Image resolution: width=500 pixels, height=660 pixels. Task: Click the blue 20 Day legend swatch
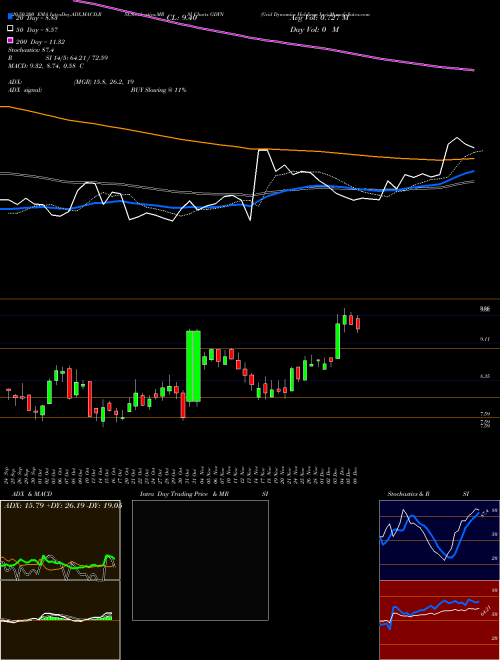10,17
